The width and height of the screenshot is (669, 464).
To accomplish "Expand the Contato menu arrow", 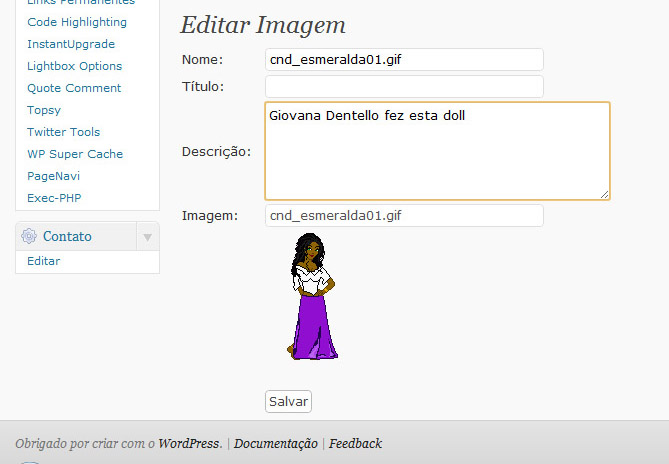I will coord(148,237).
